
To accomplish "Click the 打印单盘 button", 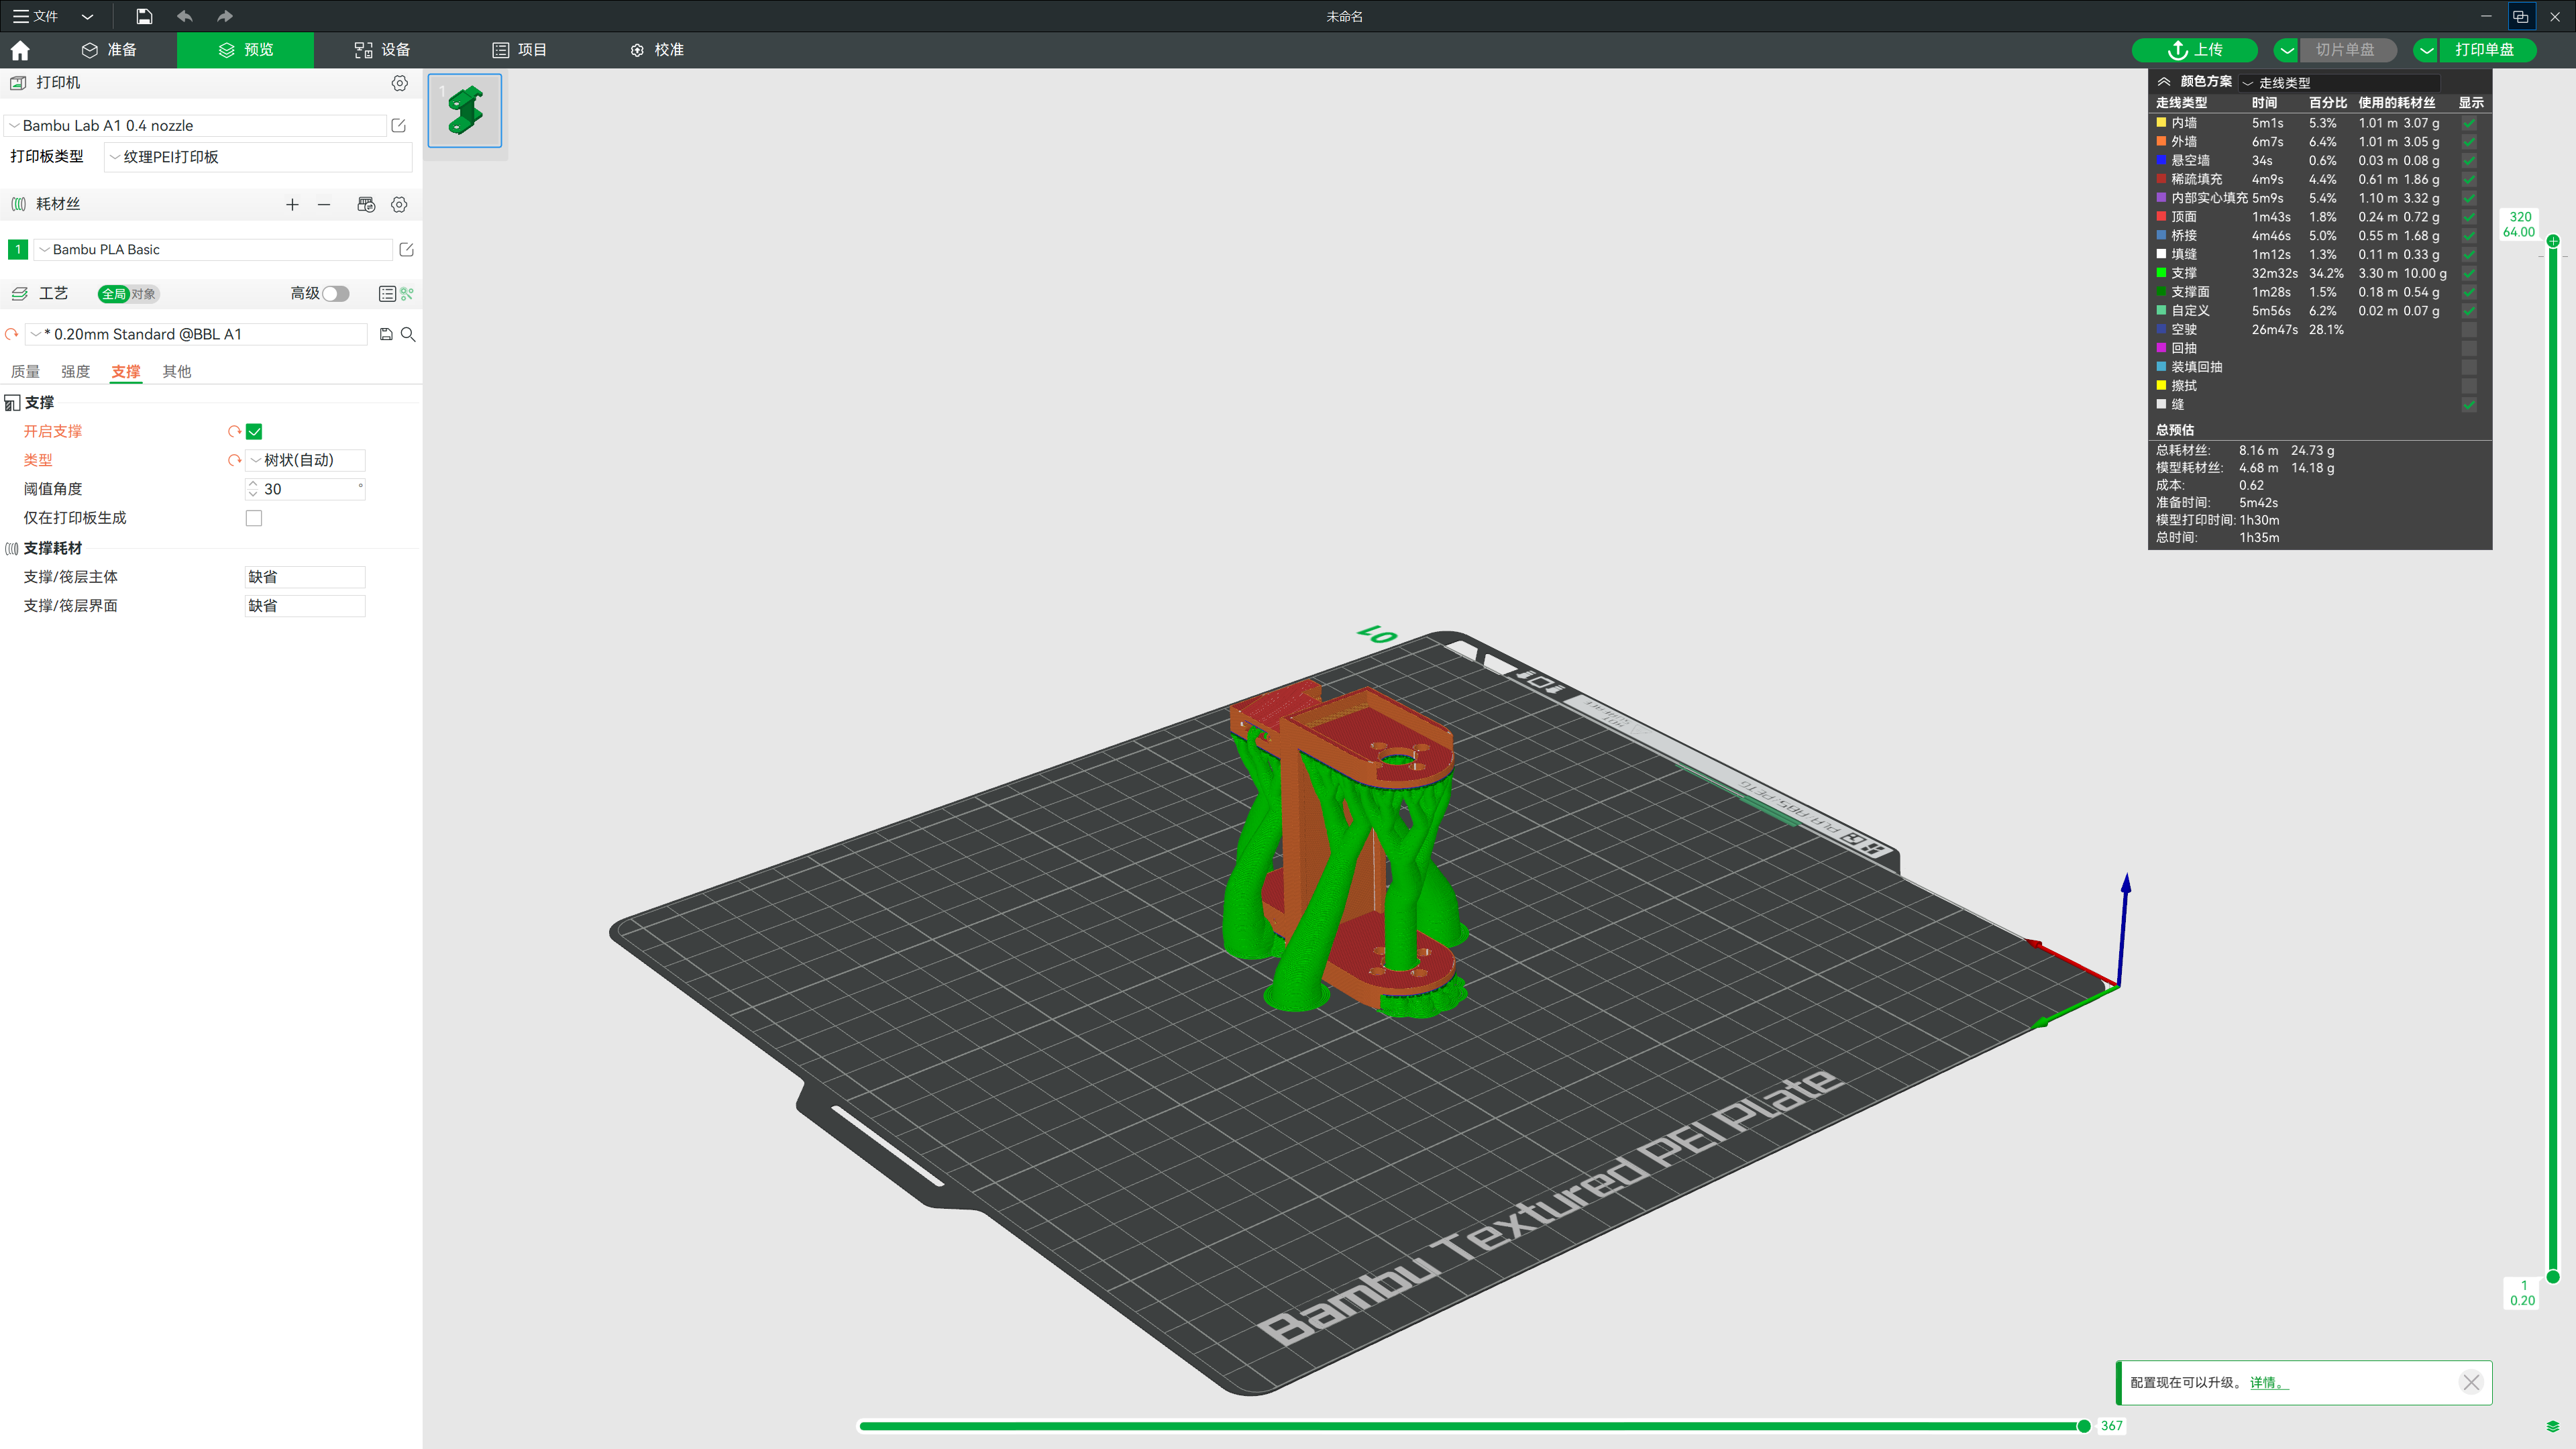I will pyautogui.click(x=2484, y=50).
